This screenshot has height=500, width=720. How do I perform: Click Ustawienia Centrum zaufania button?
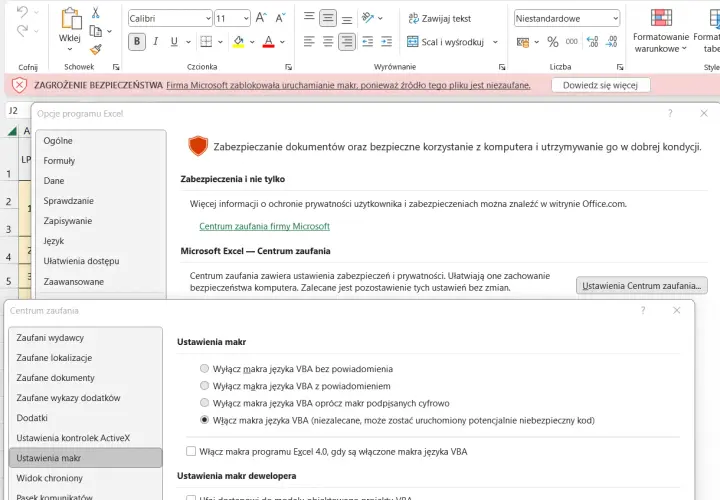pos(641,286)
